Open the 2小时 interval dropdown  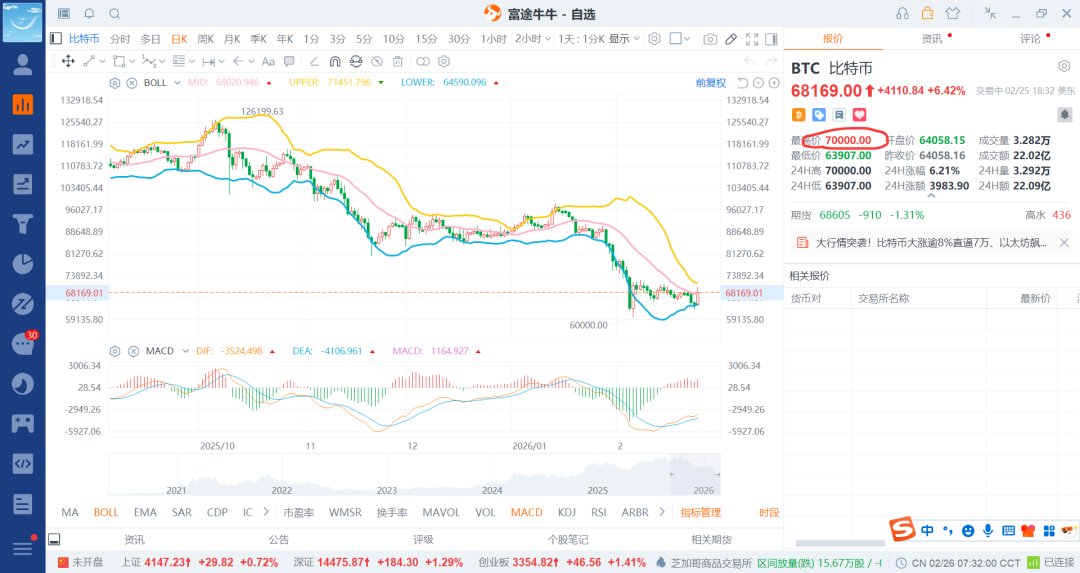(533, 39)
